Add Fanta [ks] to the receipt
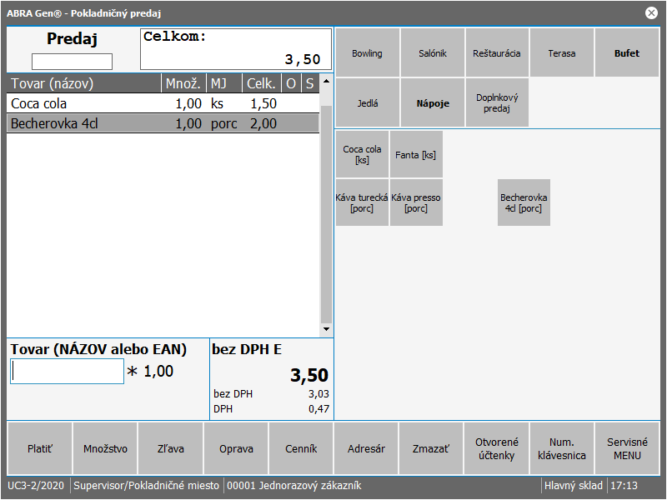Viewport: 667px width, 500px height. (x=415, y=154)
